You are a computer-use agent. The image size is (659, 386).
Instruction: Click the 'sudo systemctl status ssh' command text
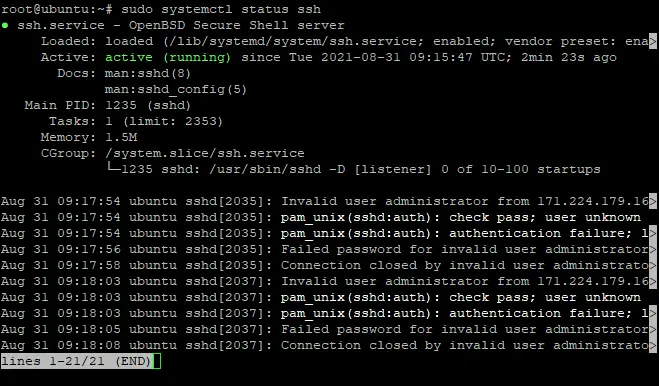point(221,9)
